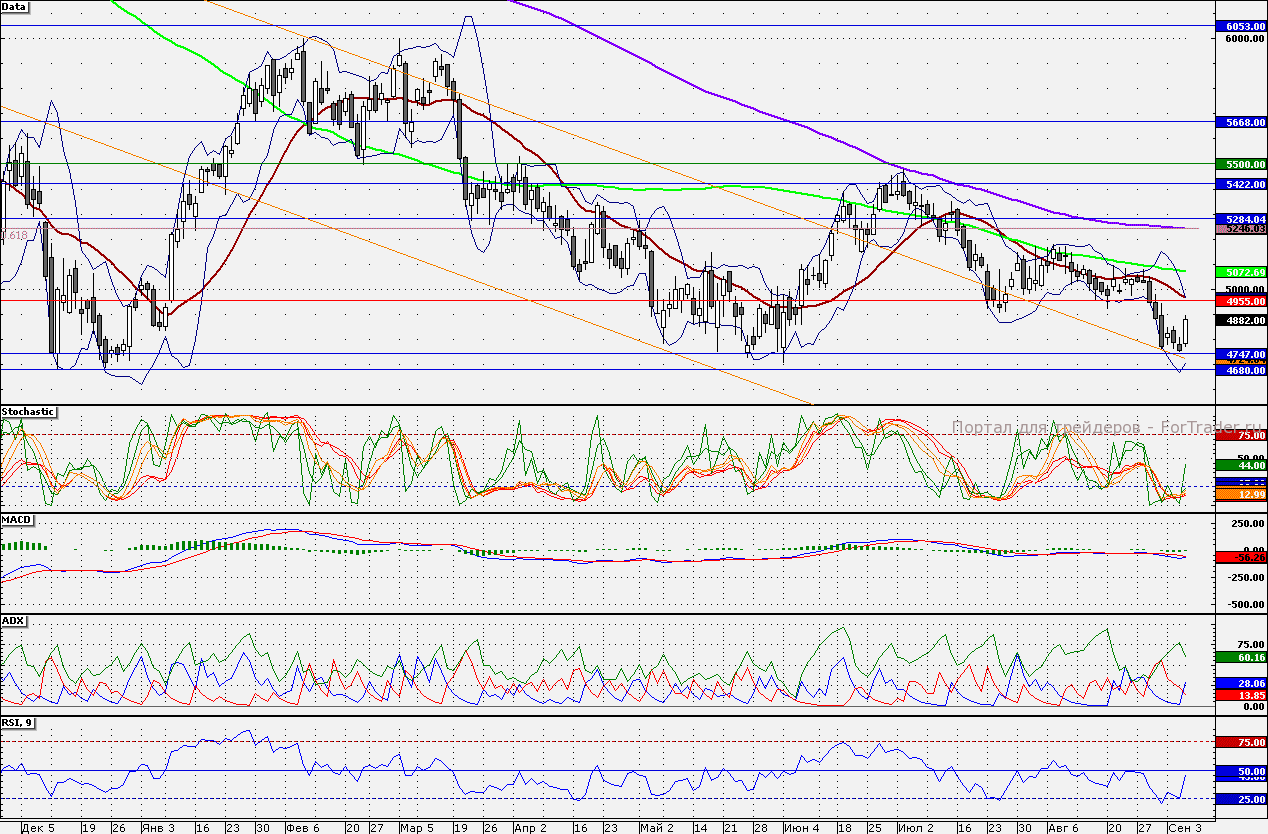Select the green 60.16 ADX value label

point(1240,657)
